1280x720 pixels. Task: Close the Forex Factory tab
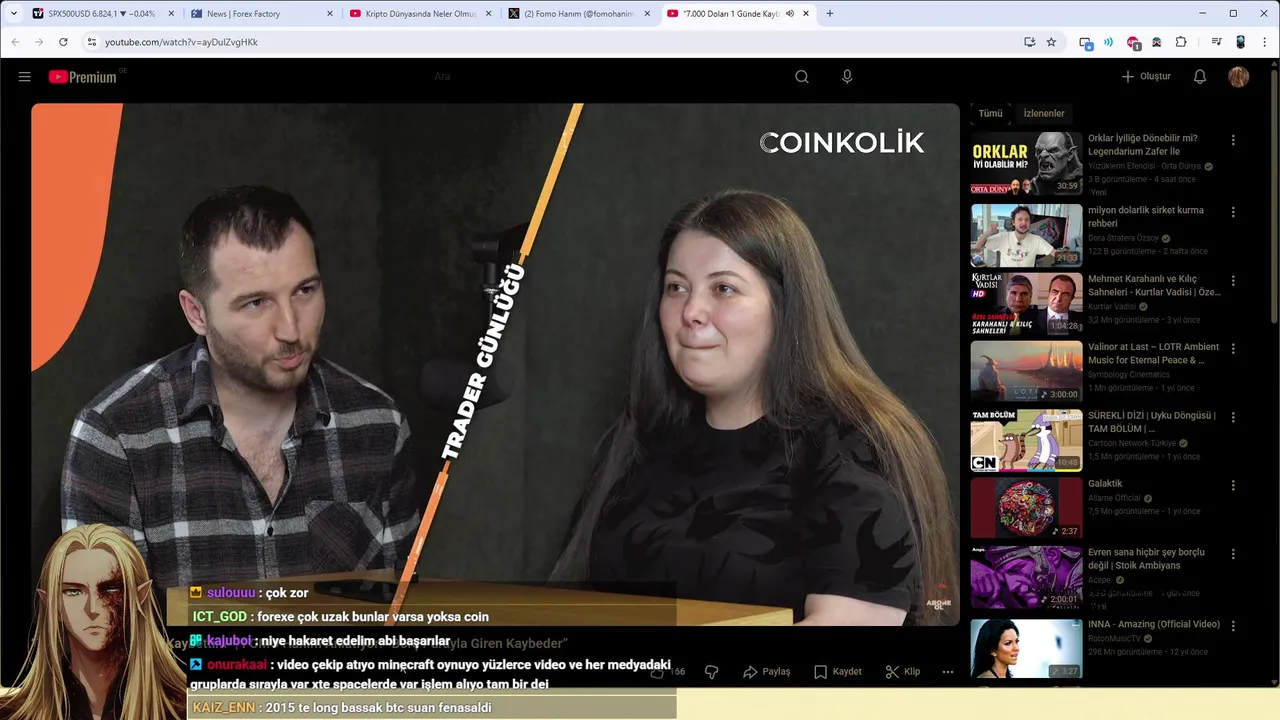click(329, 14)
